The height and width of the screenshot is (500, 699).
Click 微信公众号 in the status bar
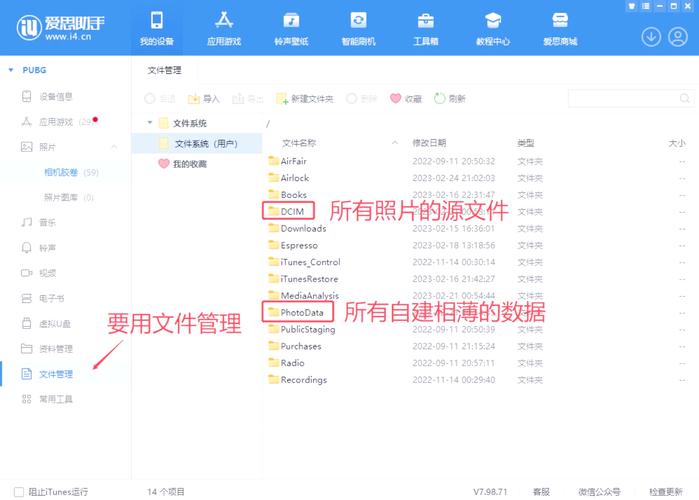coord(599,492)
